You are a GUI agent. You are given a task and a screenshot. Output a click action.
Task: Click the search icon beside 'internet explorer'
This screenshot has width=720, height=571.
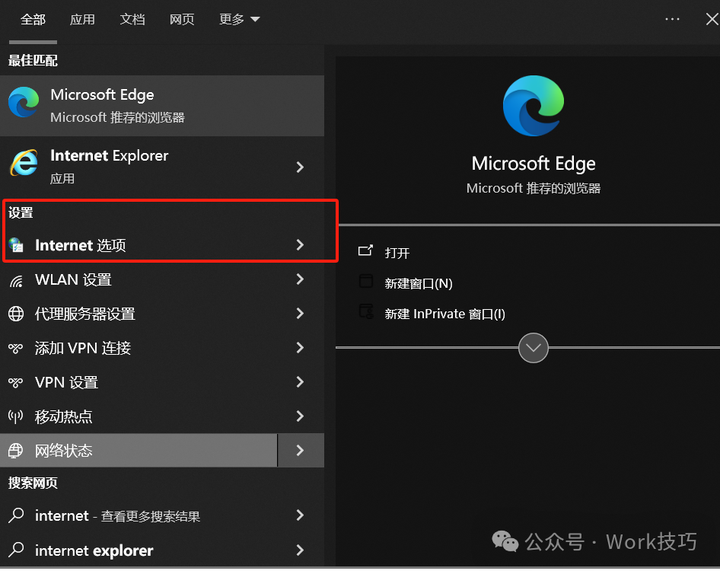(x=16, y=550)
